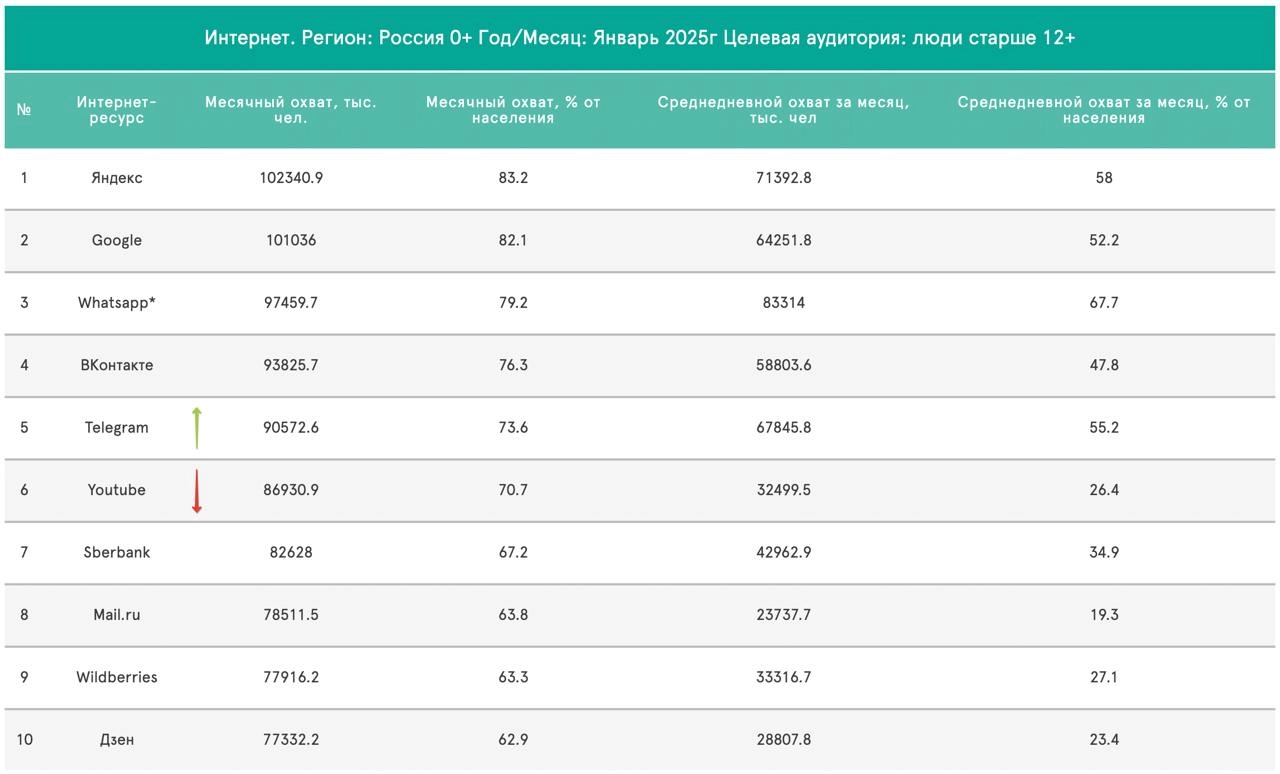Click the value 82628 for Sberbank
The width and height of the screenshot is (1280, 774).
(291, 552)
